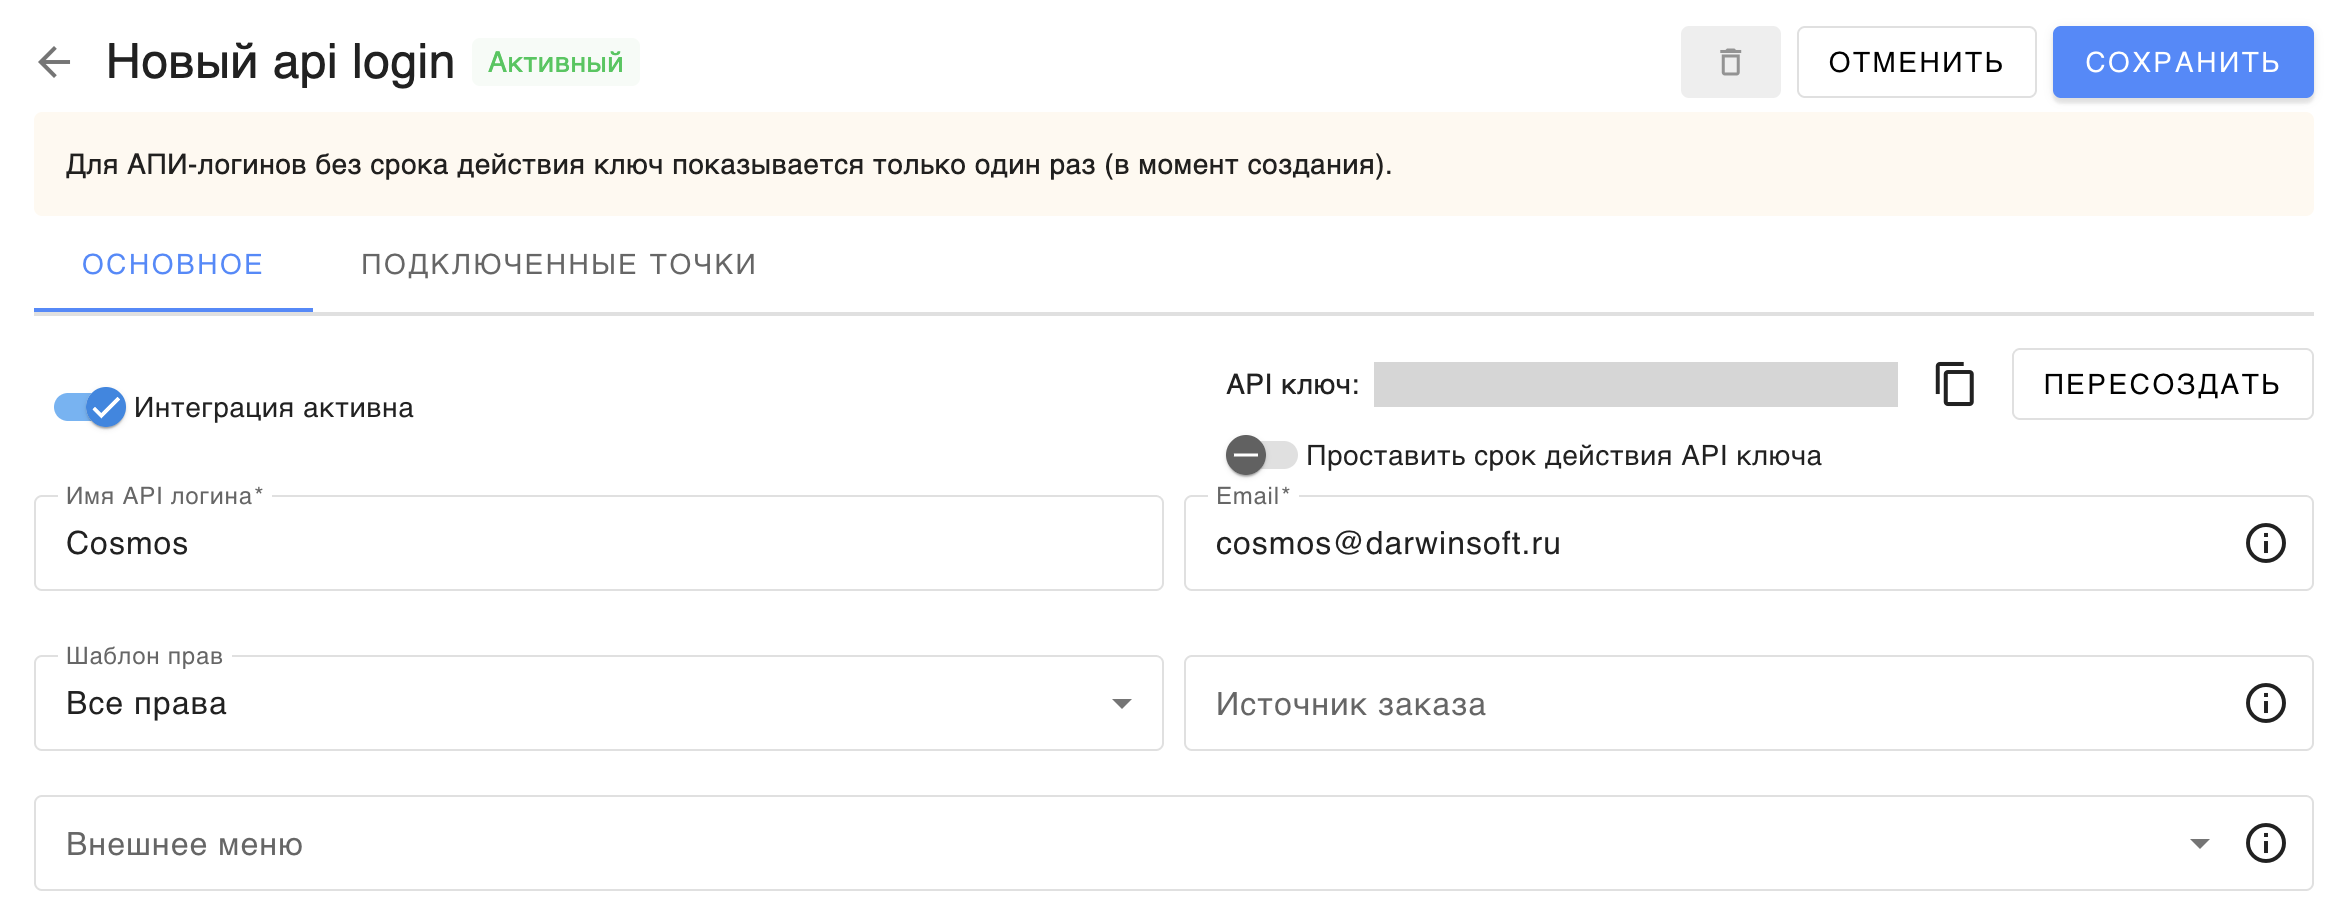Regenerate key with Пересоздать button

point(2162,384)
